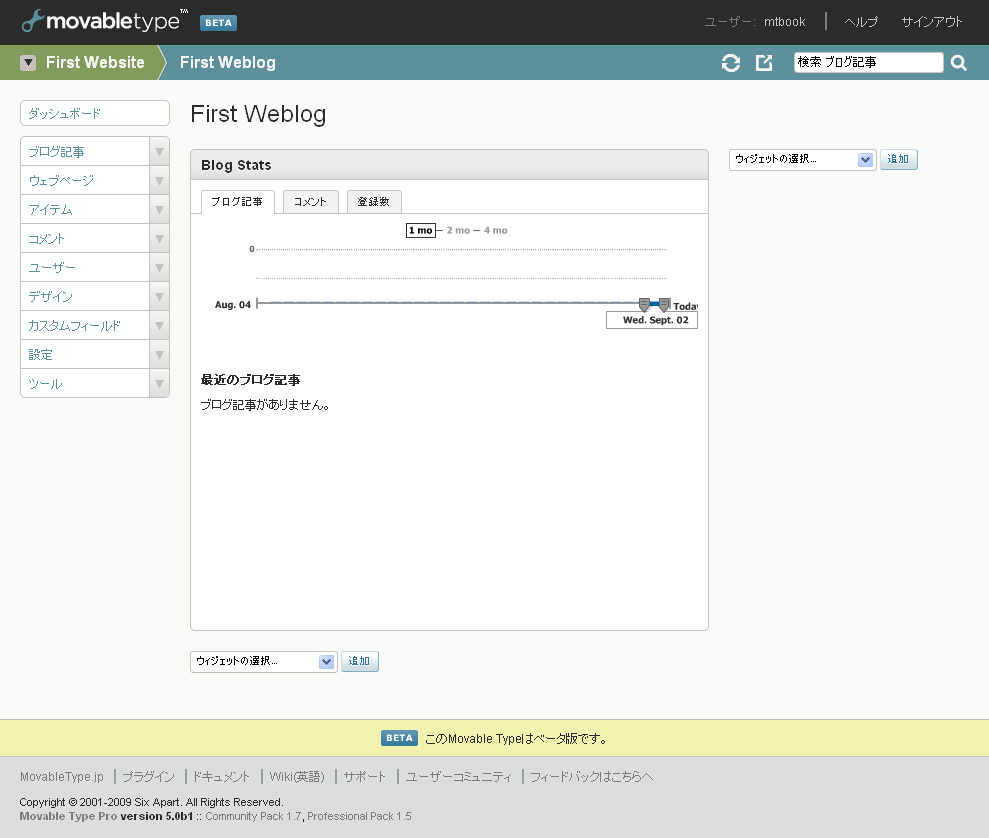Open the ダッシュボード menu item

coord(95,113)
